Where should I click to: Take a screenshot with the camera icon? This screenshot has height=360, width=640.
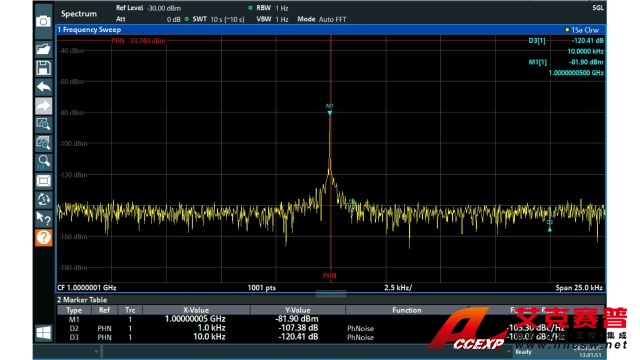43,21
